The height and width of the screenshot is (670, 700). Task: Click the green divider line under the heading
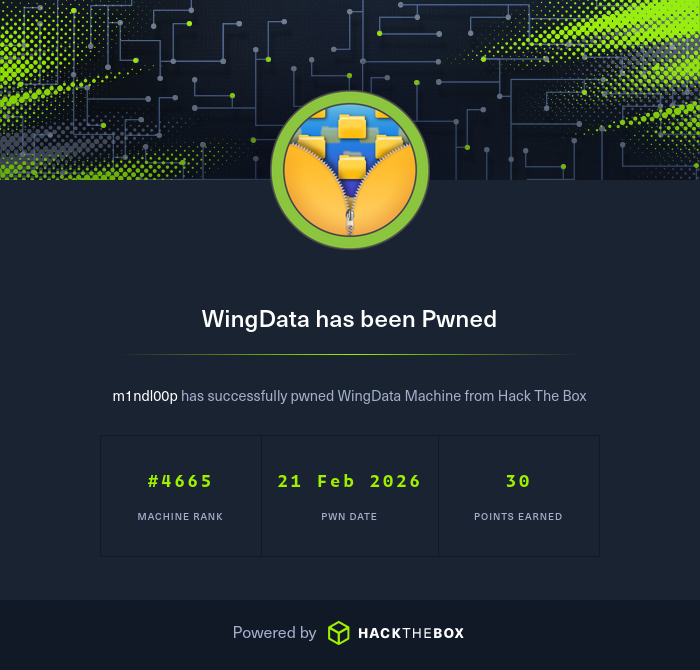click(349, 354)
